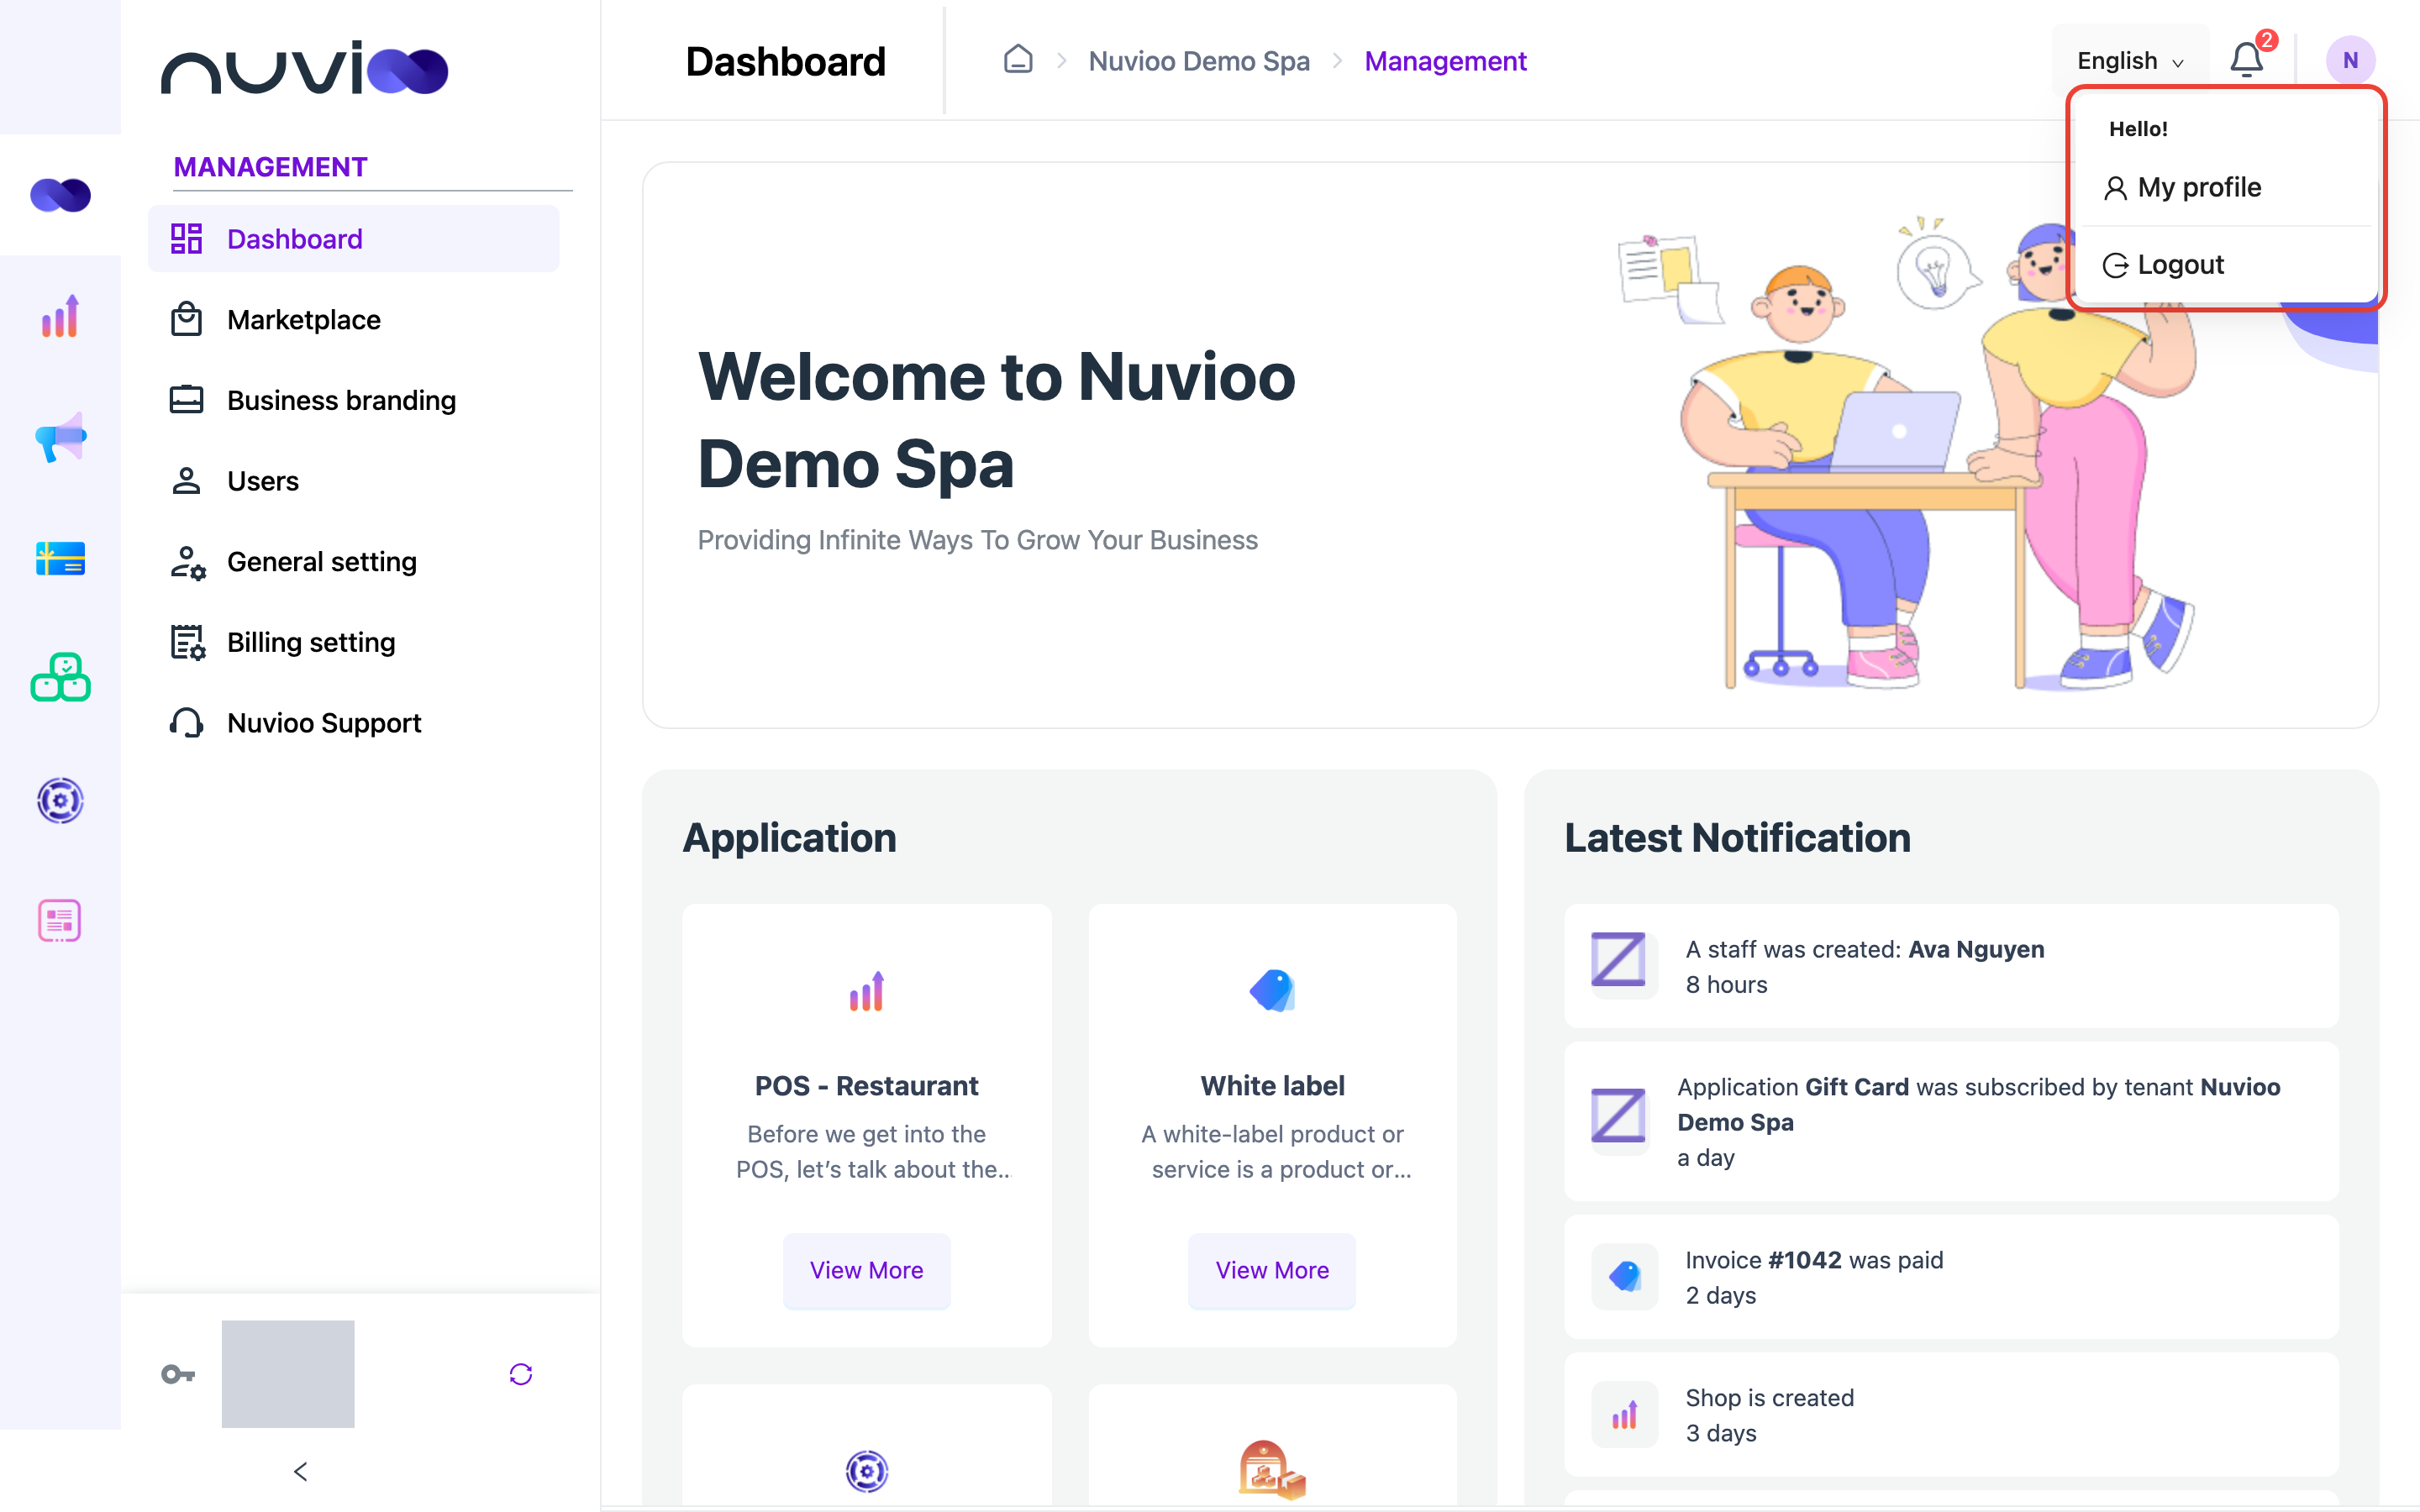This screenshot has height=1512, width=2420.
Task: Click the POS - Restaurant card icon
Action: [867, 991]
